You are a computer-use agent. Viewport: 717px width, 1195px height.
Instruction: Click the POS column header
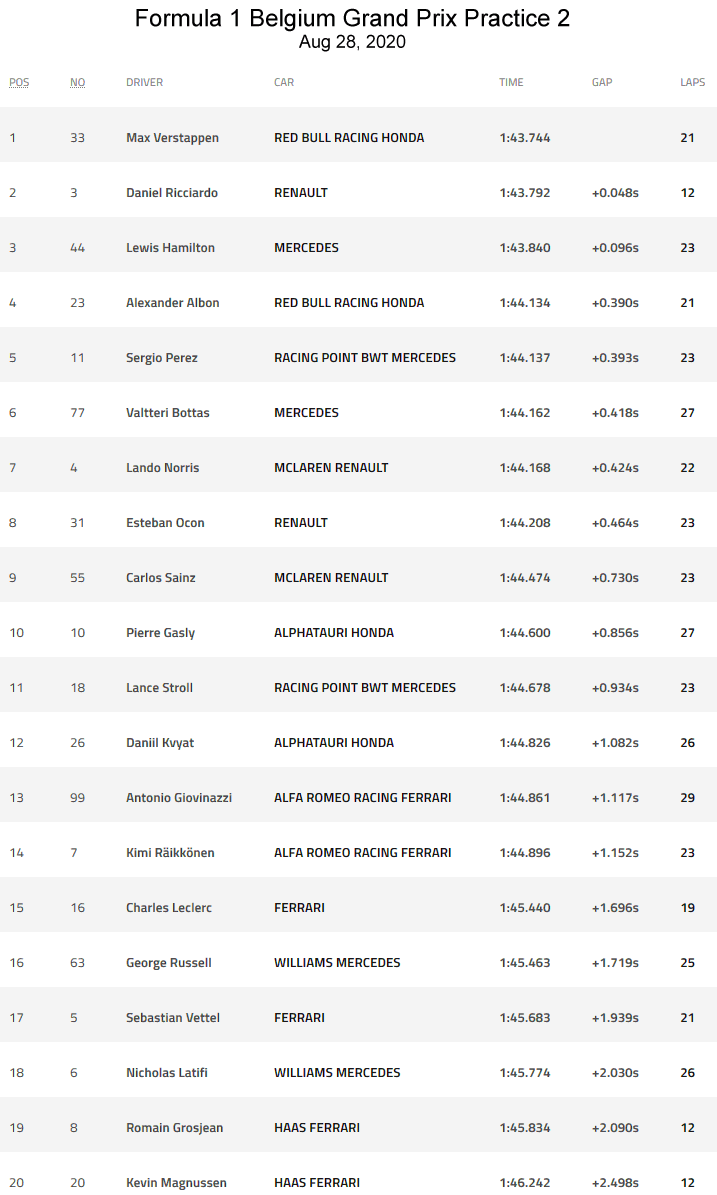click(19, 82)
